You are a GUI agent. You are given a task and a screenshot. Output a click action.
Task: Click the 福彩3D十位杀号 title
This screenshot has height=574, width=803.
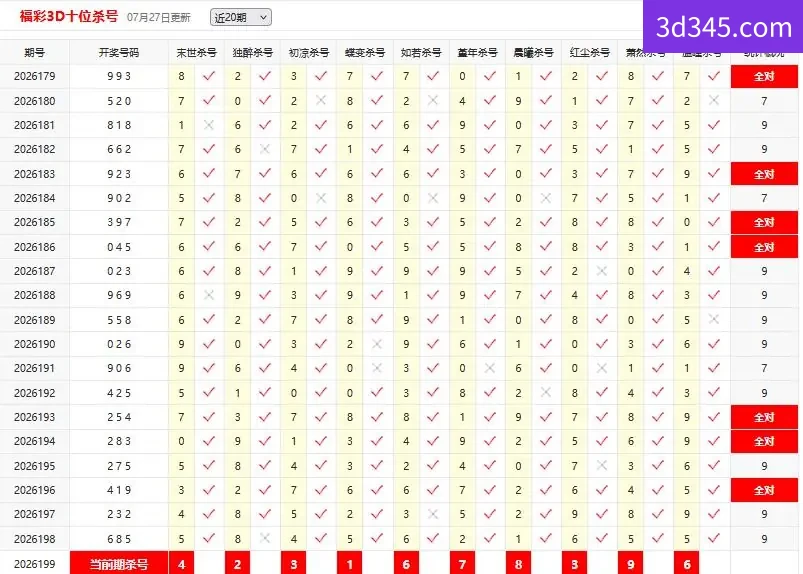pos(69,16)
